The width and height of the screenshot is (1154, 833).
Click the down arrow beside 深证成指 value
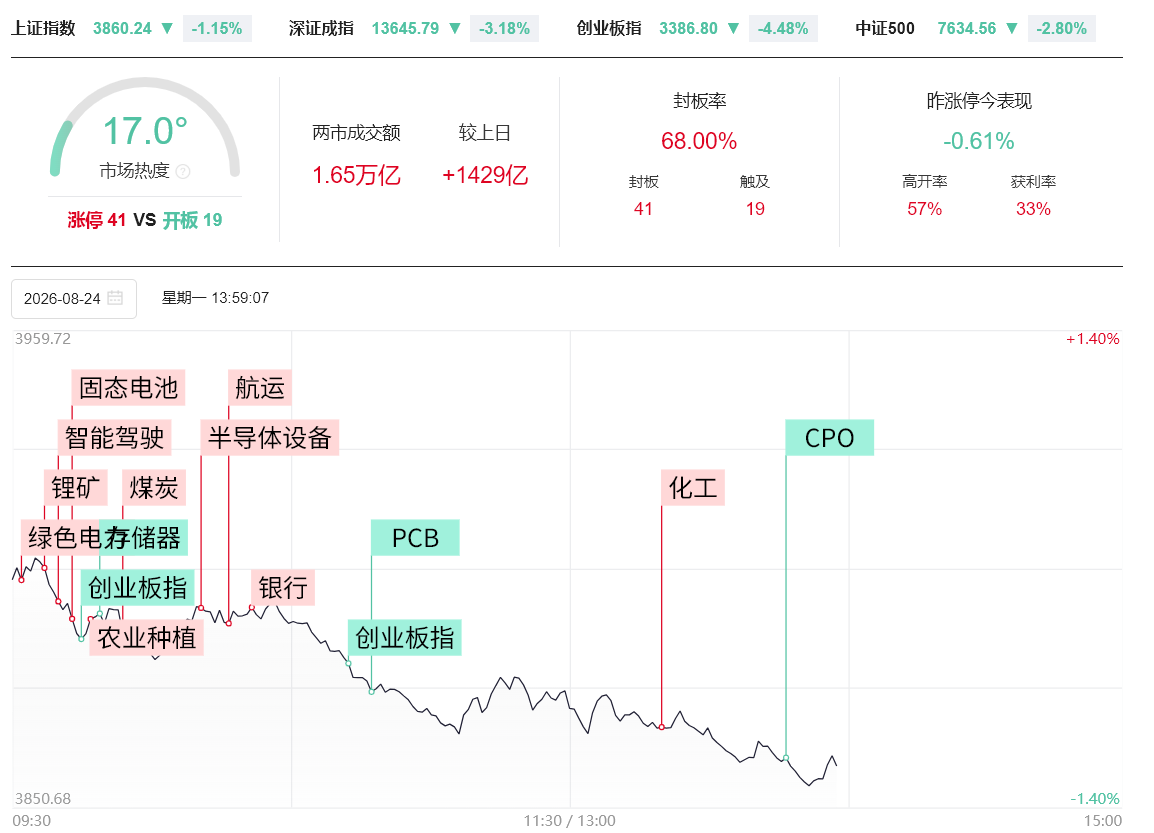coord(455,29)
